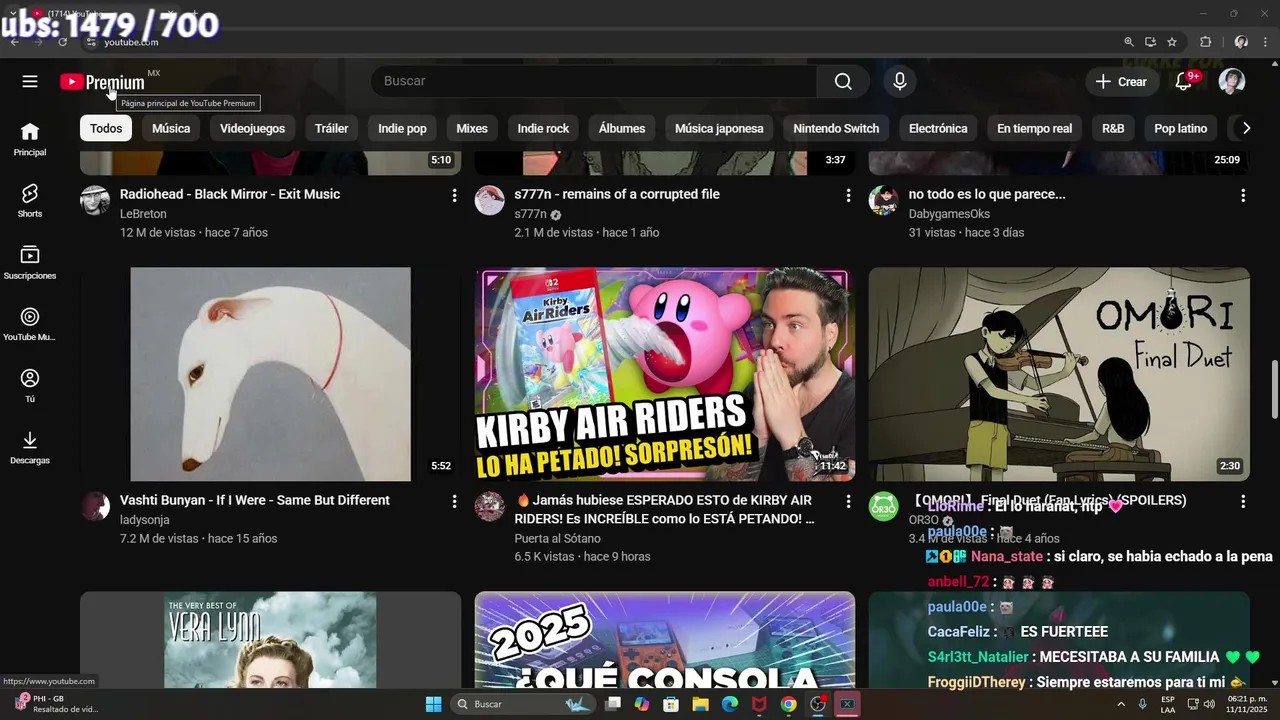Select the Indie rock filter chip

tap(543, 128)
